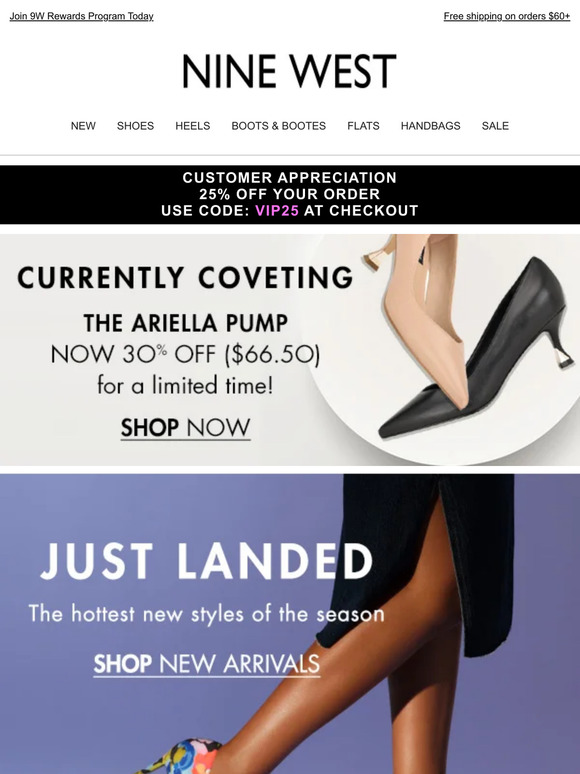Click the colorful floral shoe image
Image resolution: width=580 pixels, height=774 pixels.
click(x=184, y=758)
